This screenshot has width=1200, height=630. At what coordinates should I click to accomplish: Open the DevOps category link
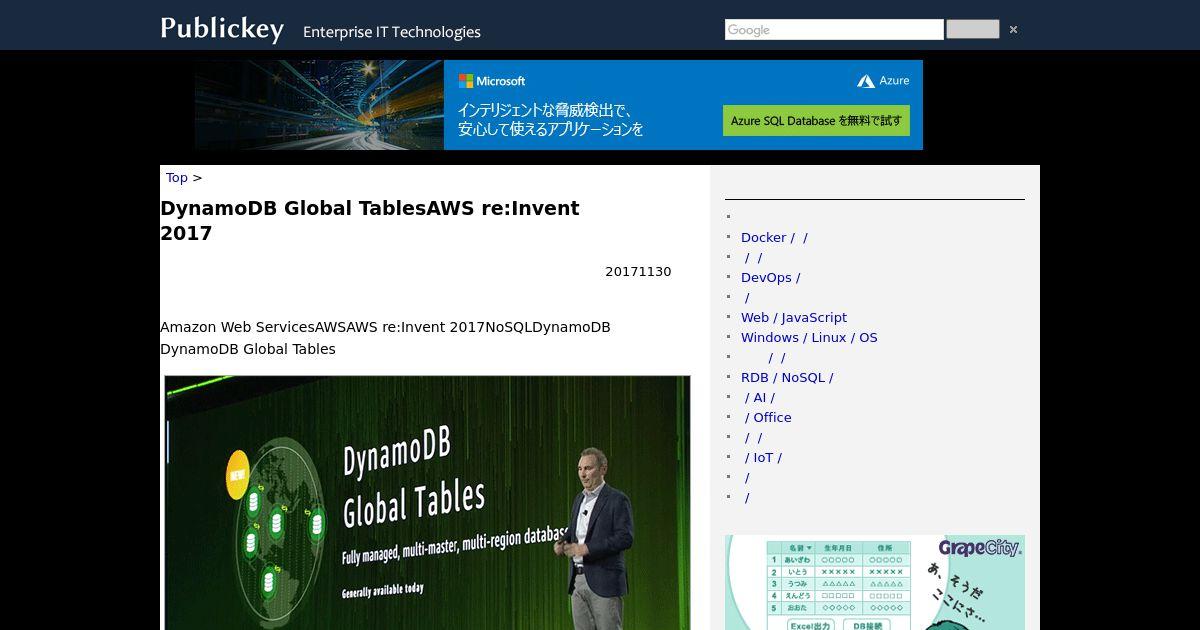[770, 277]
